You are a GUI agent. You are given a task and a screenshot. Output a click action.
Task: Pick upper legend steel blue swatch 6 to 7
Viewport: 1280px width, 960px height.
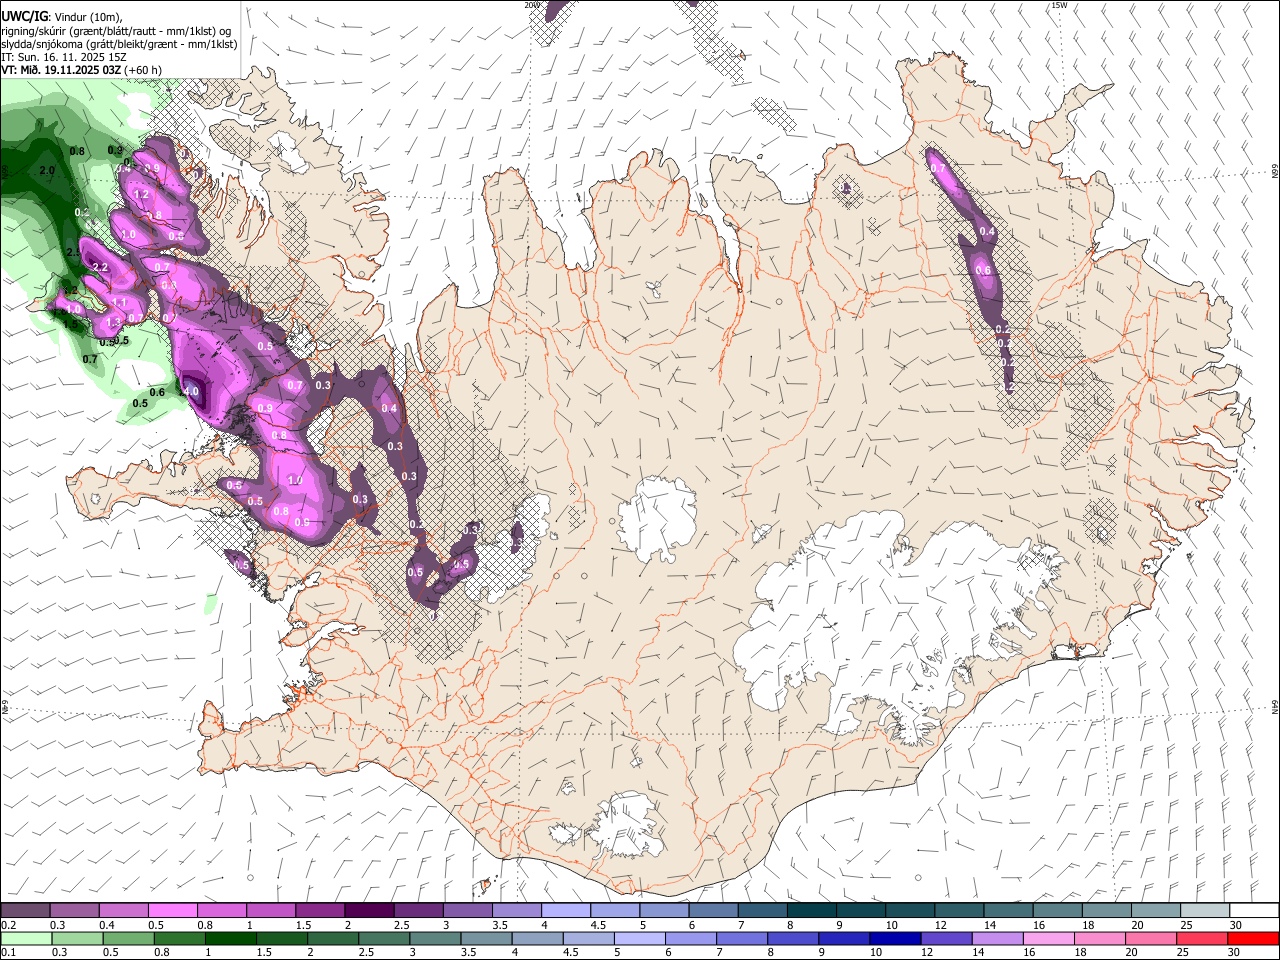click(x=713, y=911)
